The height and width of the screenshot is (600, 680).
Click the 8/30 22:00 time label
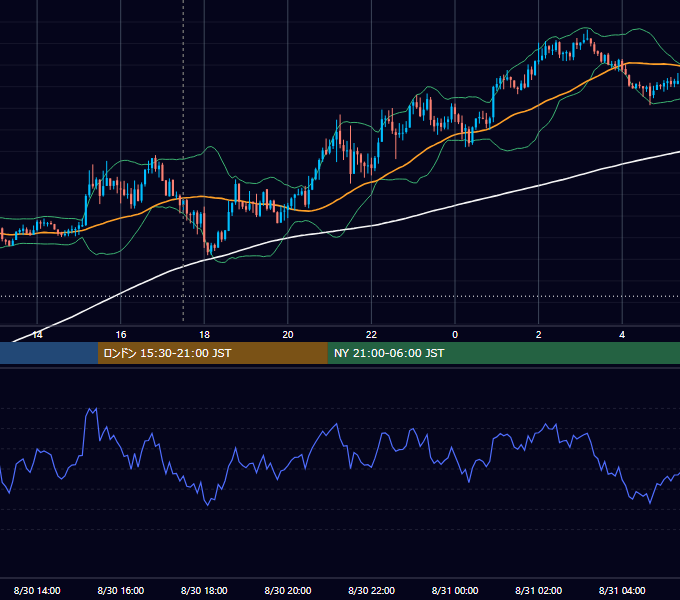tap(372, 590)
